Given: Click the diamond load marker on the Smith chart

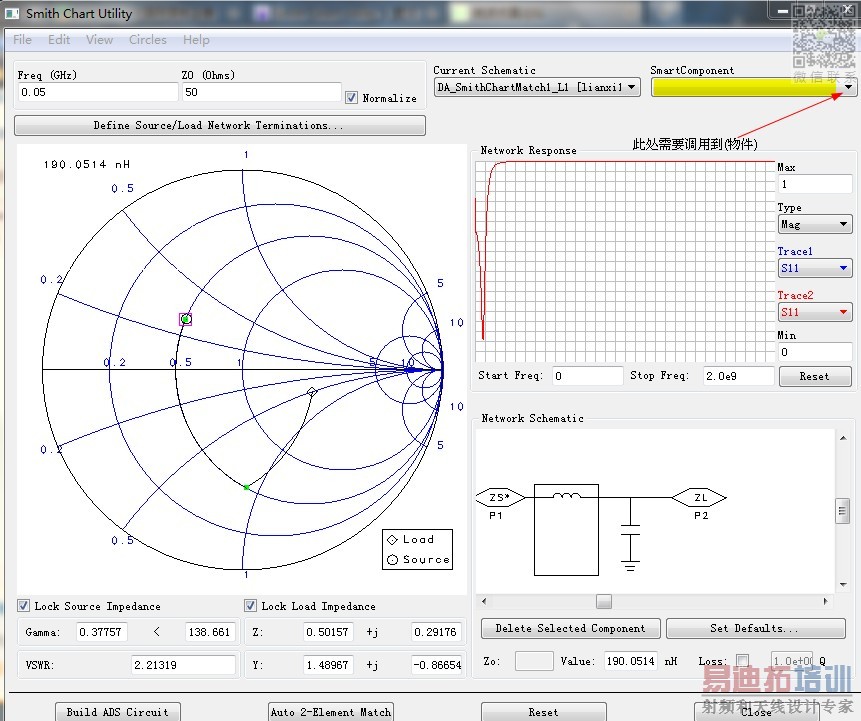Looking at the screenshot, I should (x=312, y=392).
